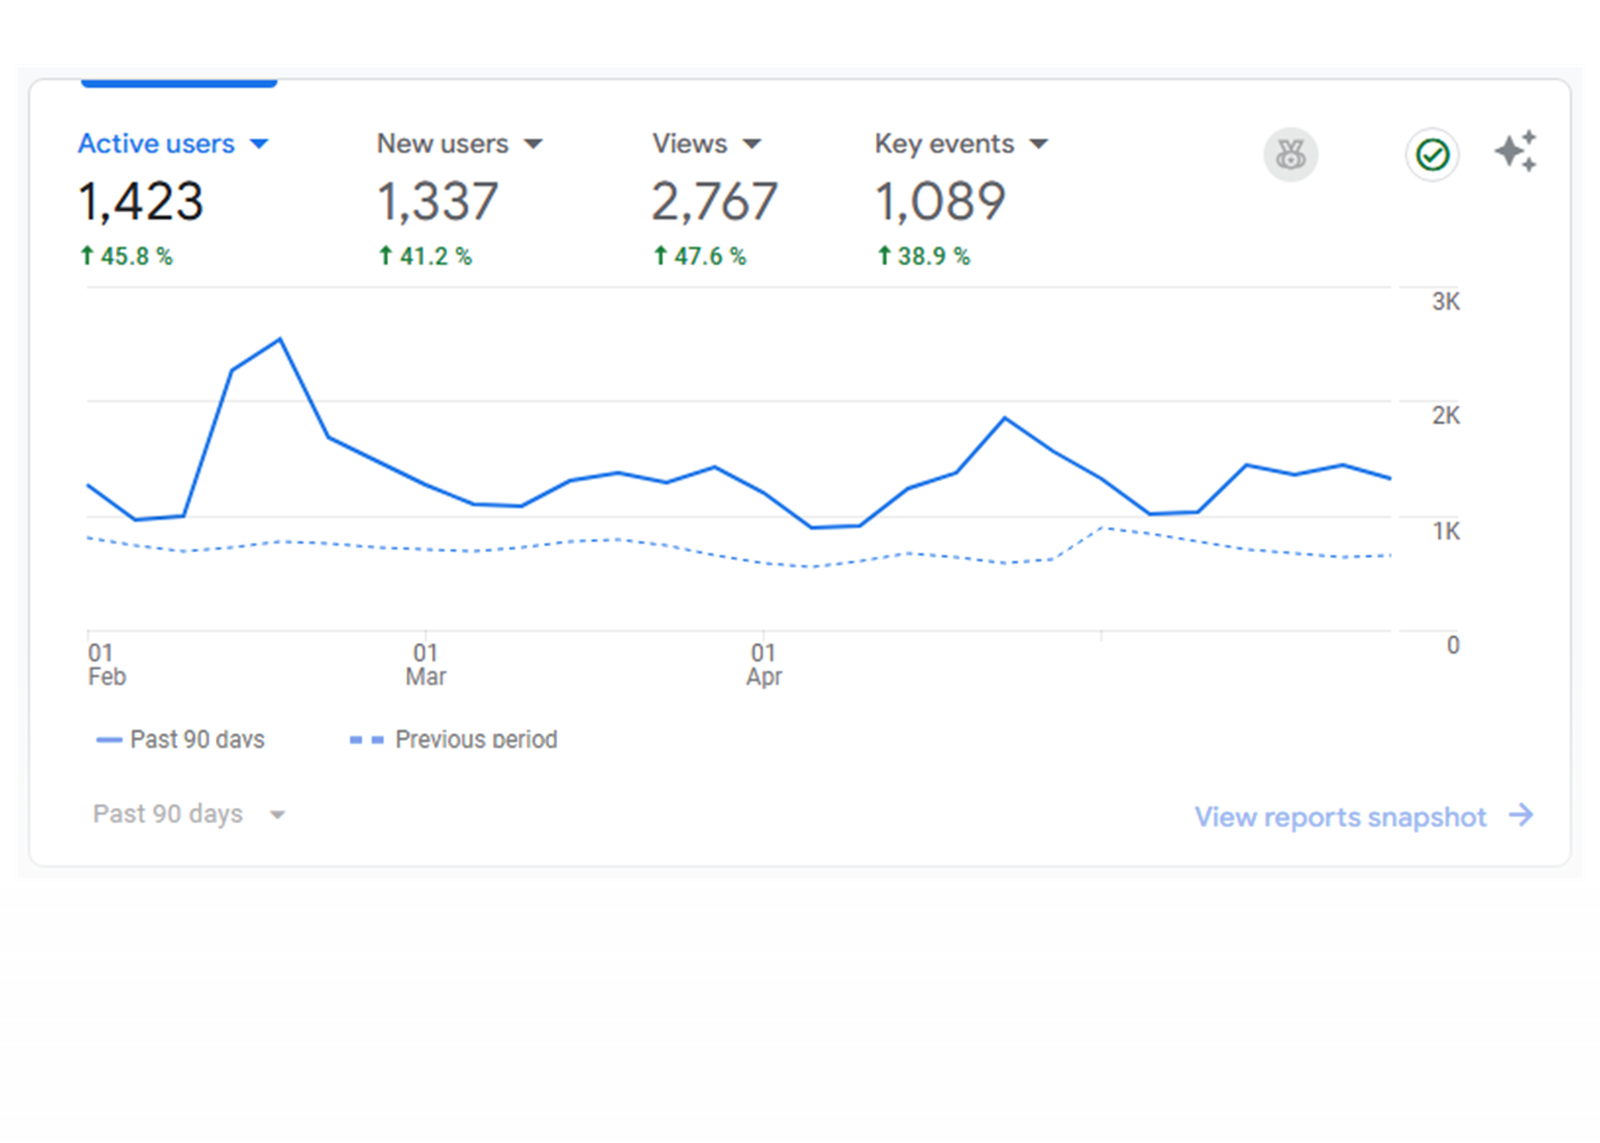Click the benchmarking medal icon
This screenshot has width=1600, height=1143.
click(1291, 155)
